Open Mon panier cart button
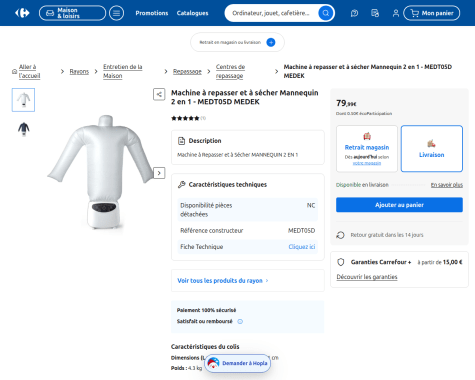Image resolution: width=475 pixels, height=380 pixels. (432, 13)
